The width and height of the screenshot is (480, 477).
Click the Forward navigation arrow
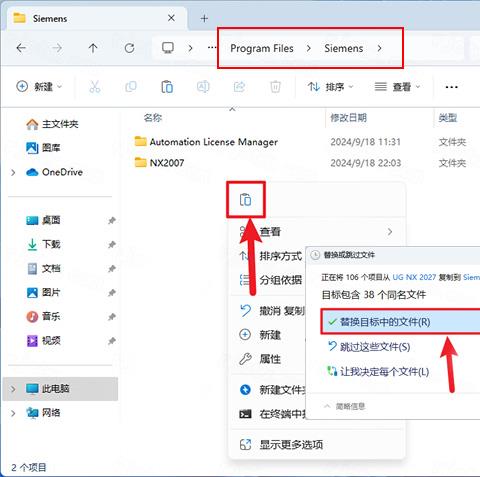pyautogui.click(x=57, y=48)
